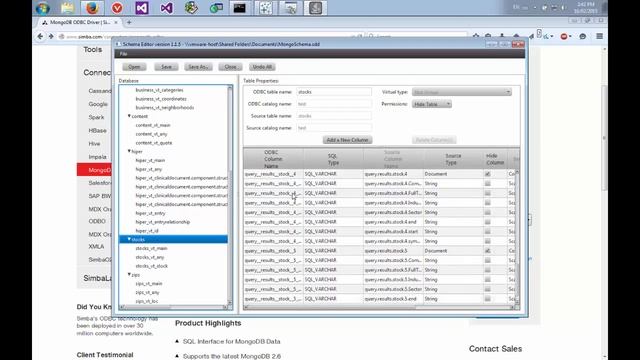This screenshot has width=640, height=360.
Task: Select hiper_vt_entry in tree
Action: 151,213
